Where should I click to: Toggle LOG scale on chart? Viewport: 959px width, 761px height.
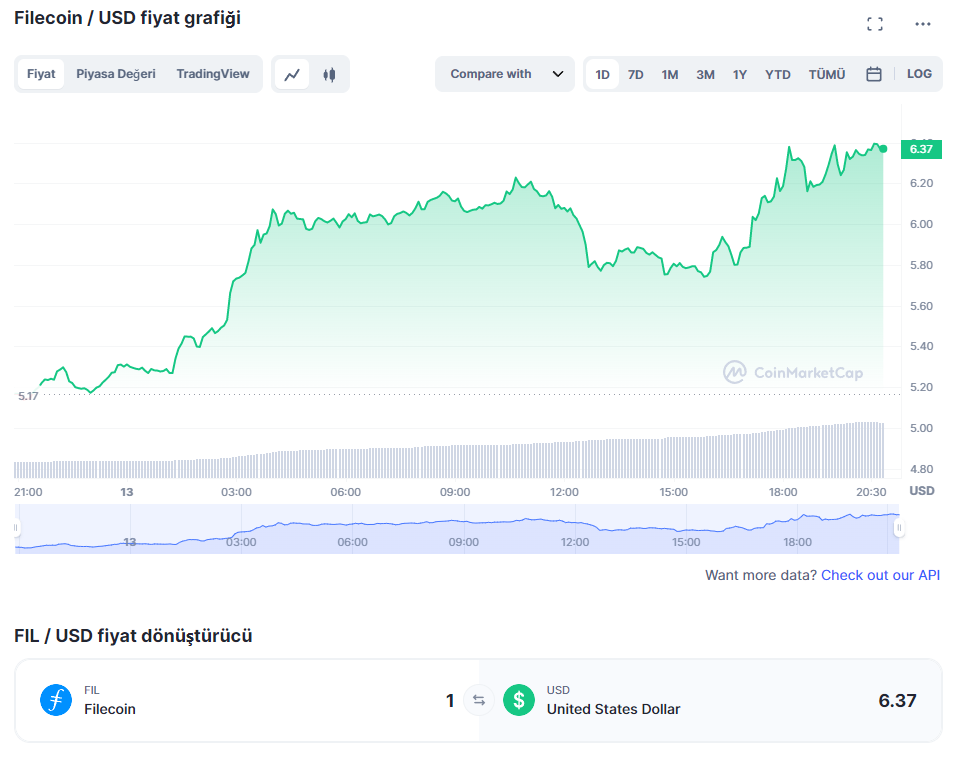point(919,74)
